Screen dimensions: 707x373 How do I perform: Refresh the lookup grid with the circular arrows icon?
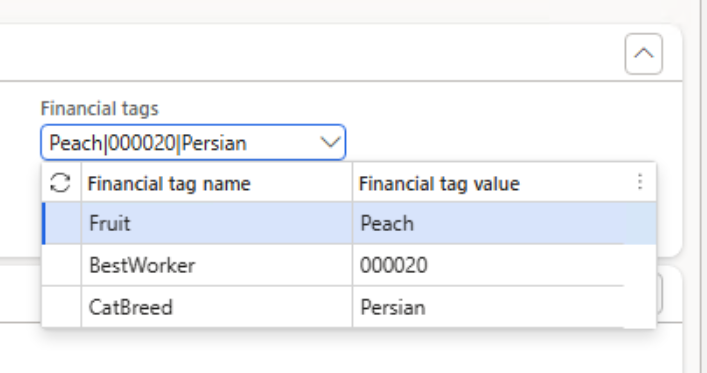[60, 183]
